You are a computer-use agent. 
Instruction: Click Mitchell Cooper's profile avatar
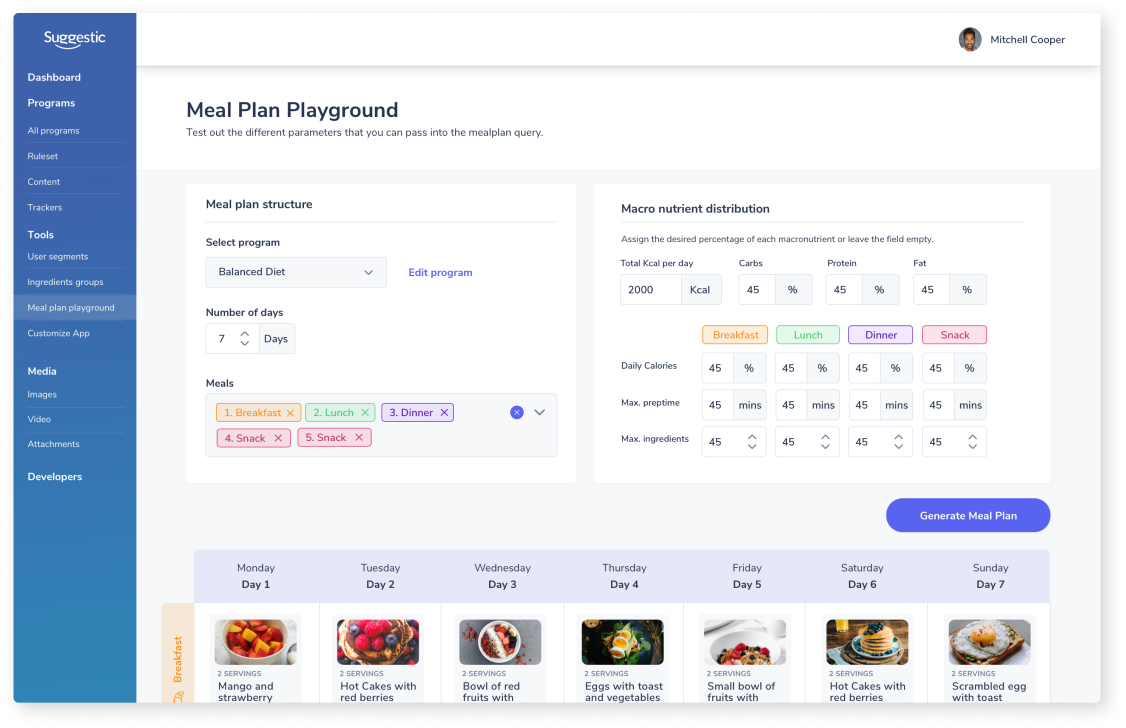click(969, 40)
